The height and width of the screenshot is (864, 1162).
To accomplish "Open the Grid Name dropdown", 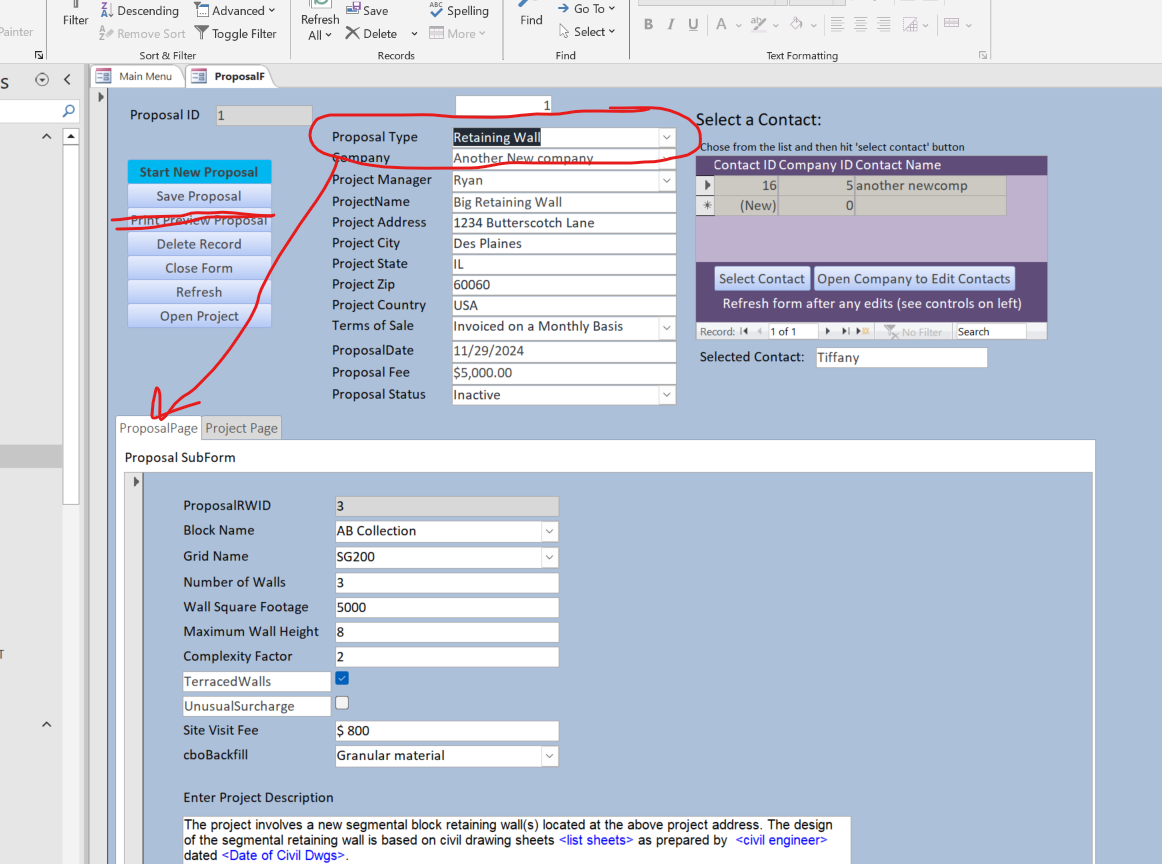I will [549, 557].
